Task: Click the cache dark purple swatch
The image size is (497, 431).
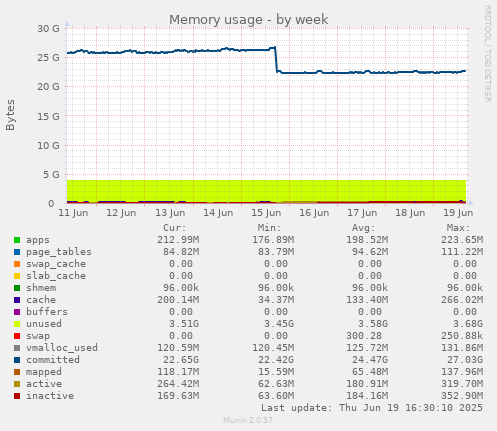Action: coord(17,300)
